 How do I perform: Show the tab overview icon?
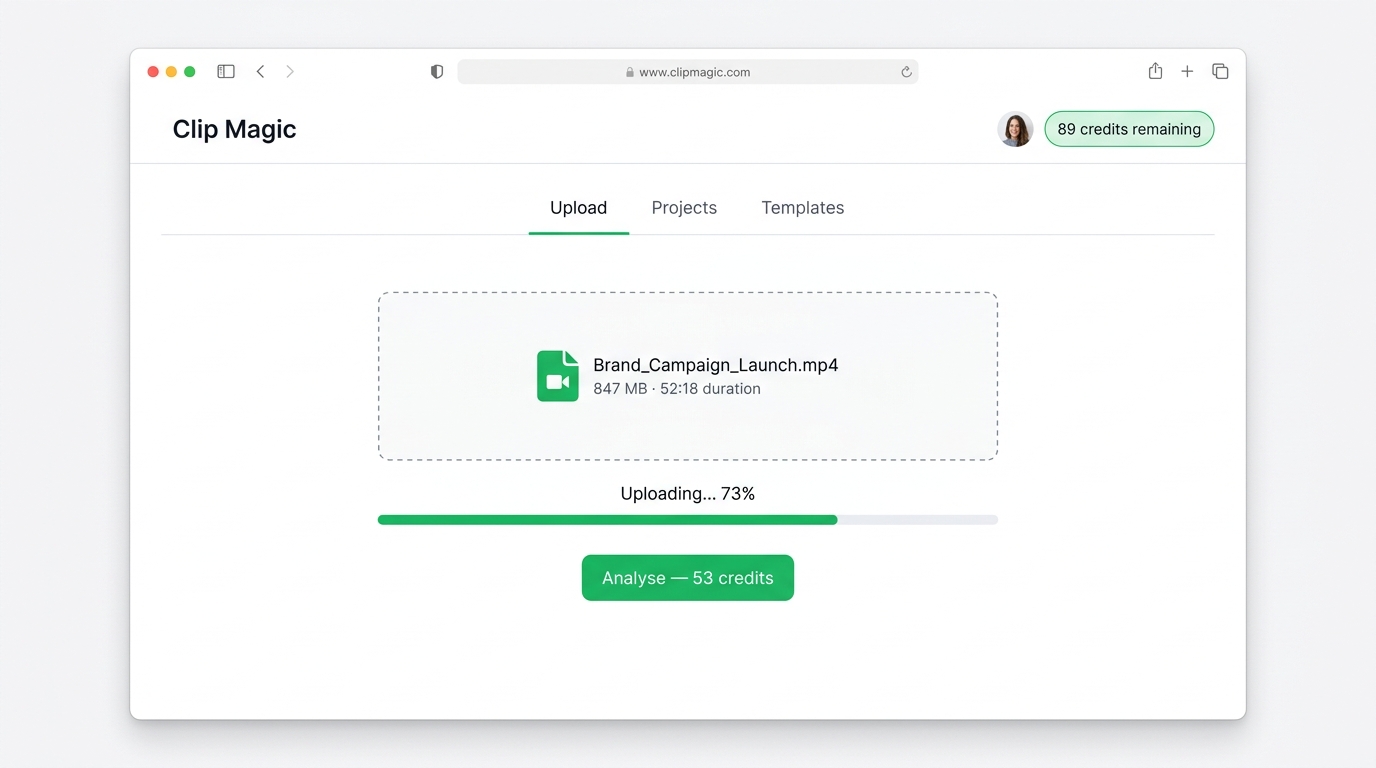pos(1220,71)
